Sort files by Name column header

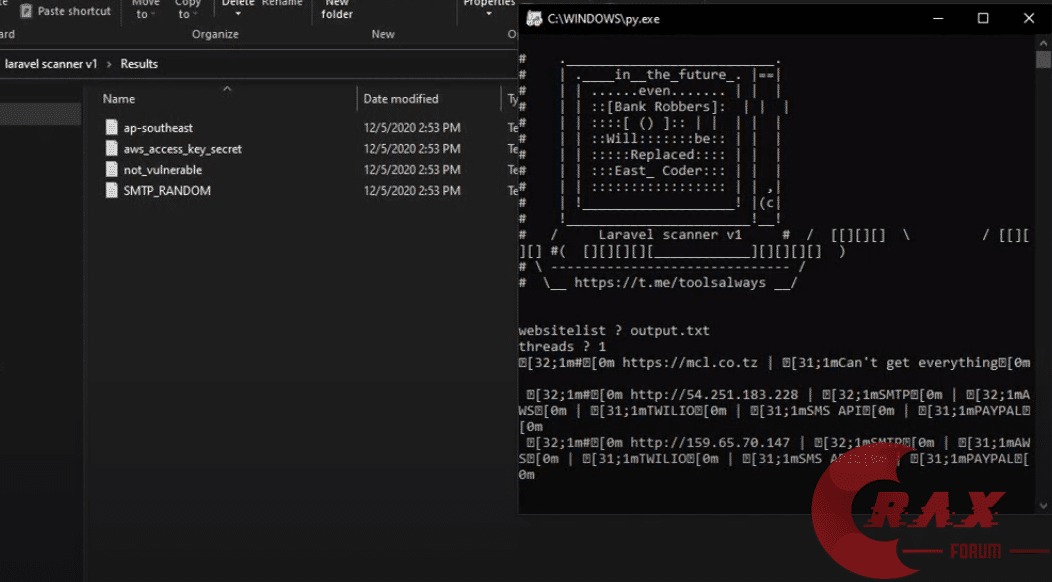click(x=119, y=99)
